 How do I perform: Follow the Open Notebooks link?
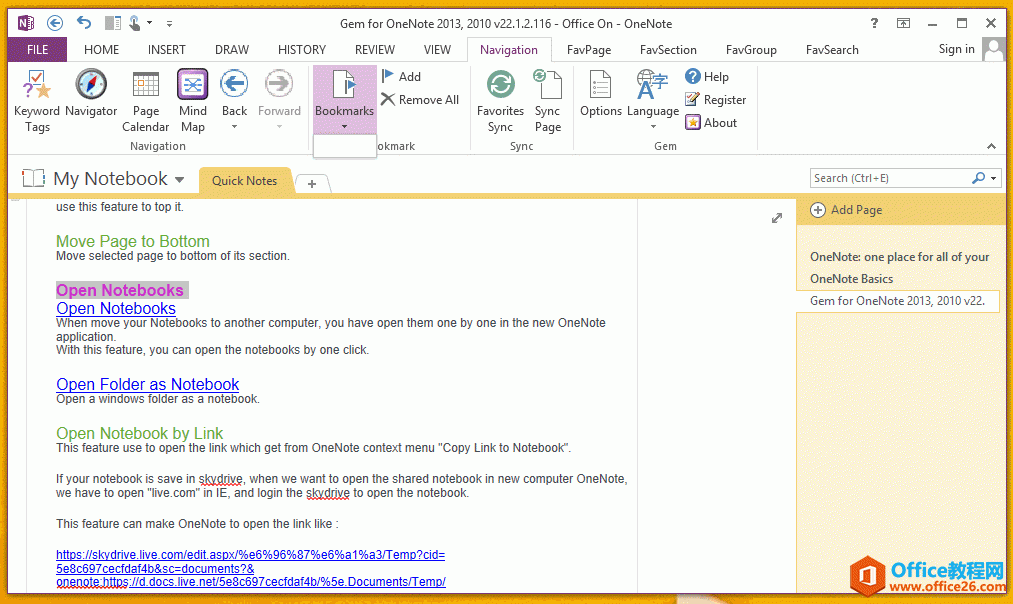coord(116,308)
